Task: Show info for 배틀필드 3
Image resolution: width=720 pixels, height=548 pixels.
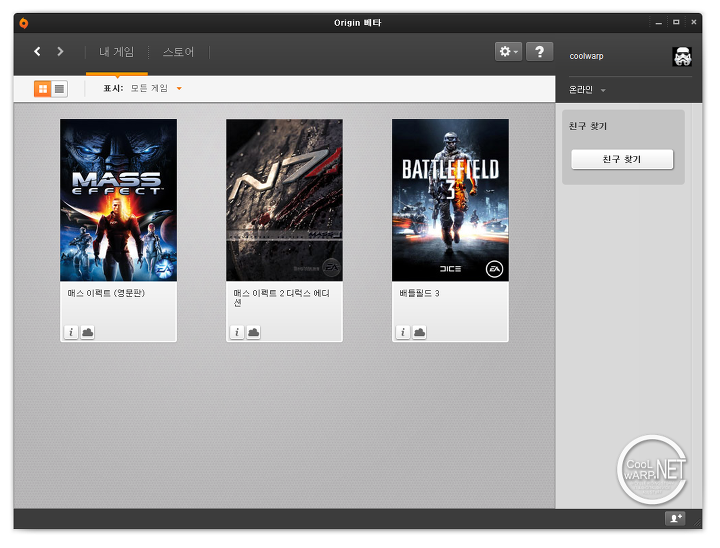Action: pos(403,332)
